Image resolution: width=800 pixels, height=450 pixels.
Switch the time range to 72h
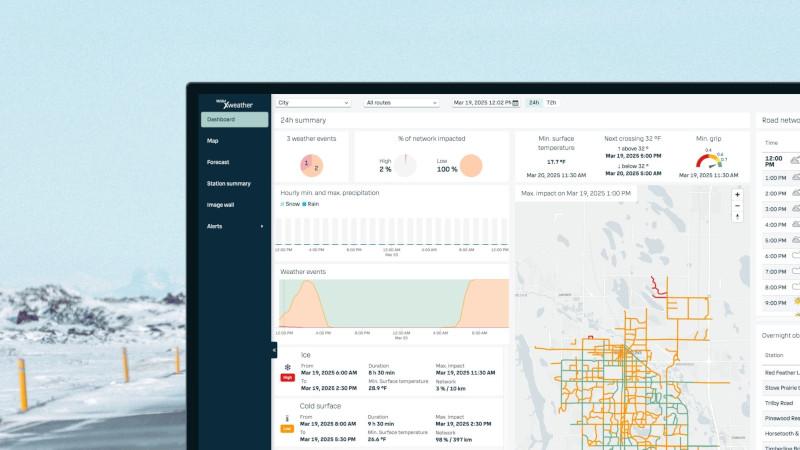click(552, 103)
